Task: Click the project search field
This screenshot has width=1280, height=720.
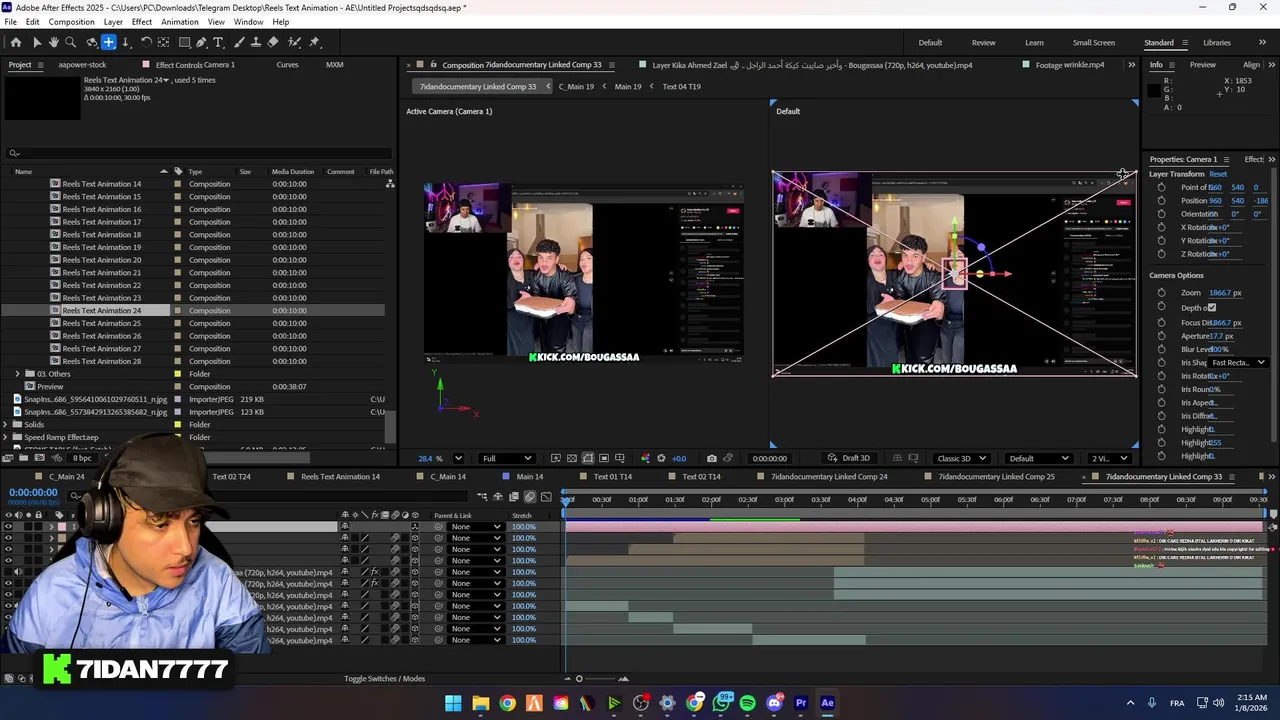Action: point(200,153)
